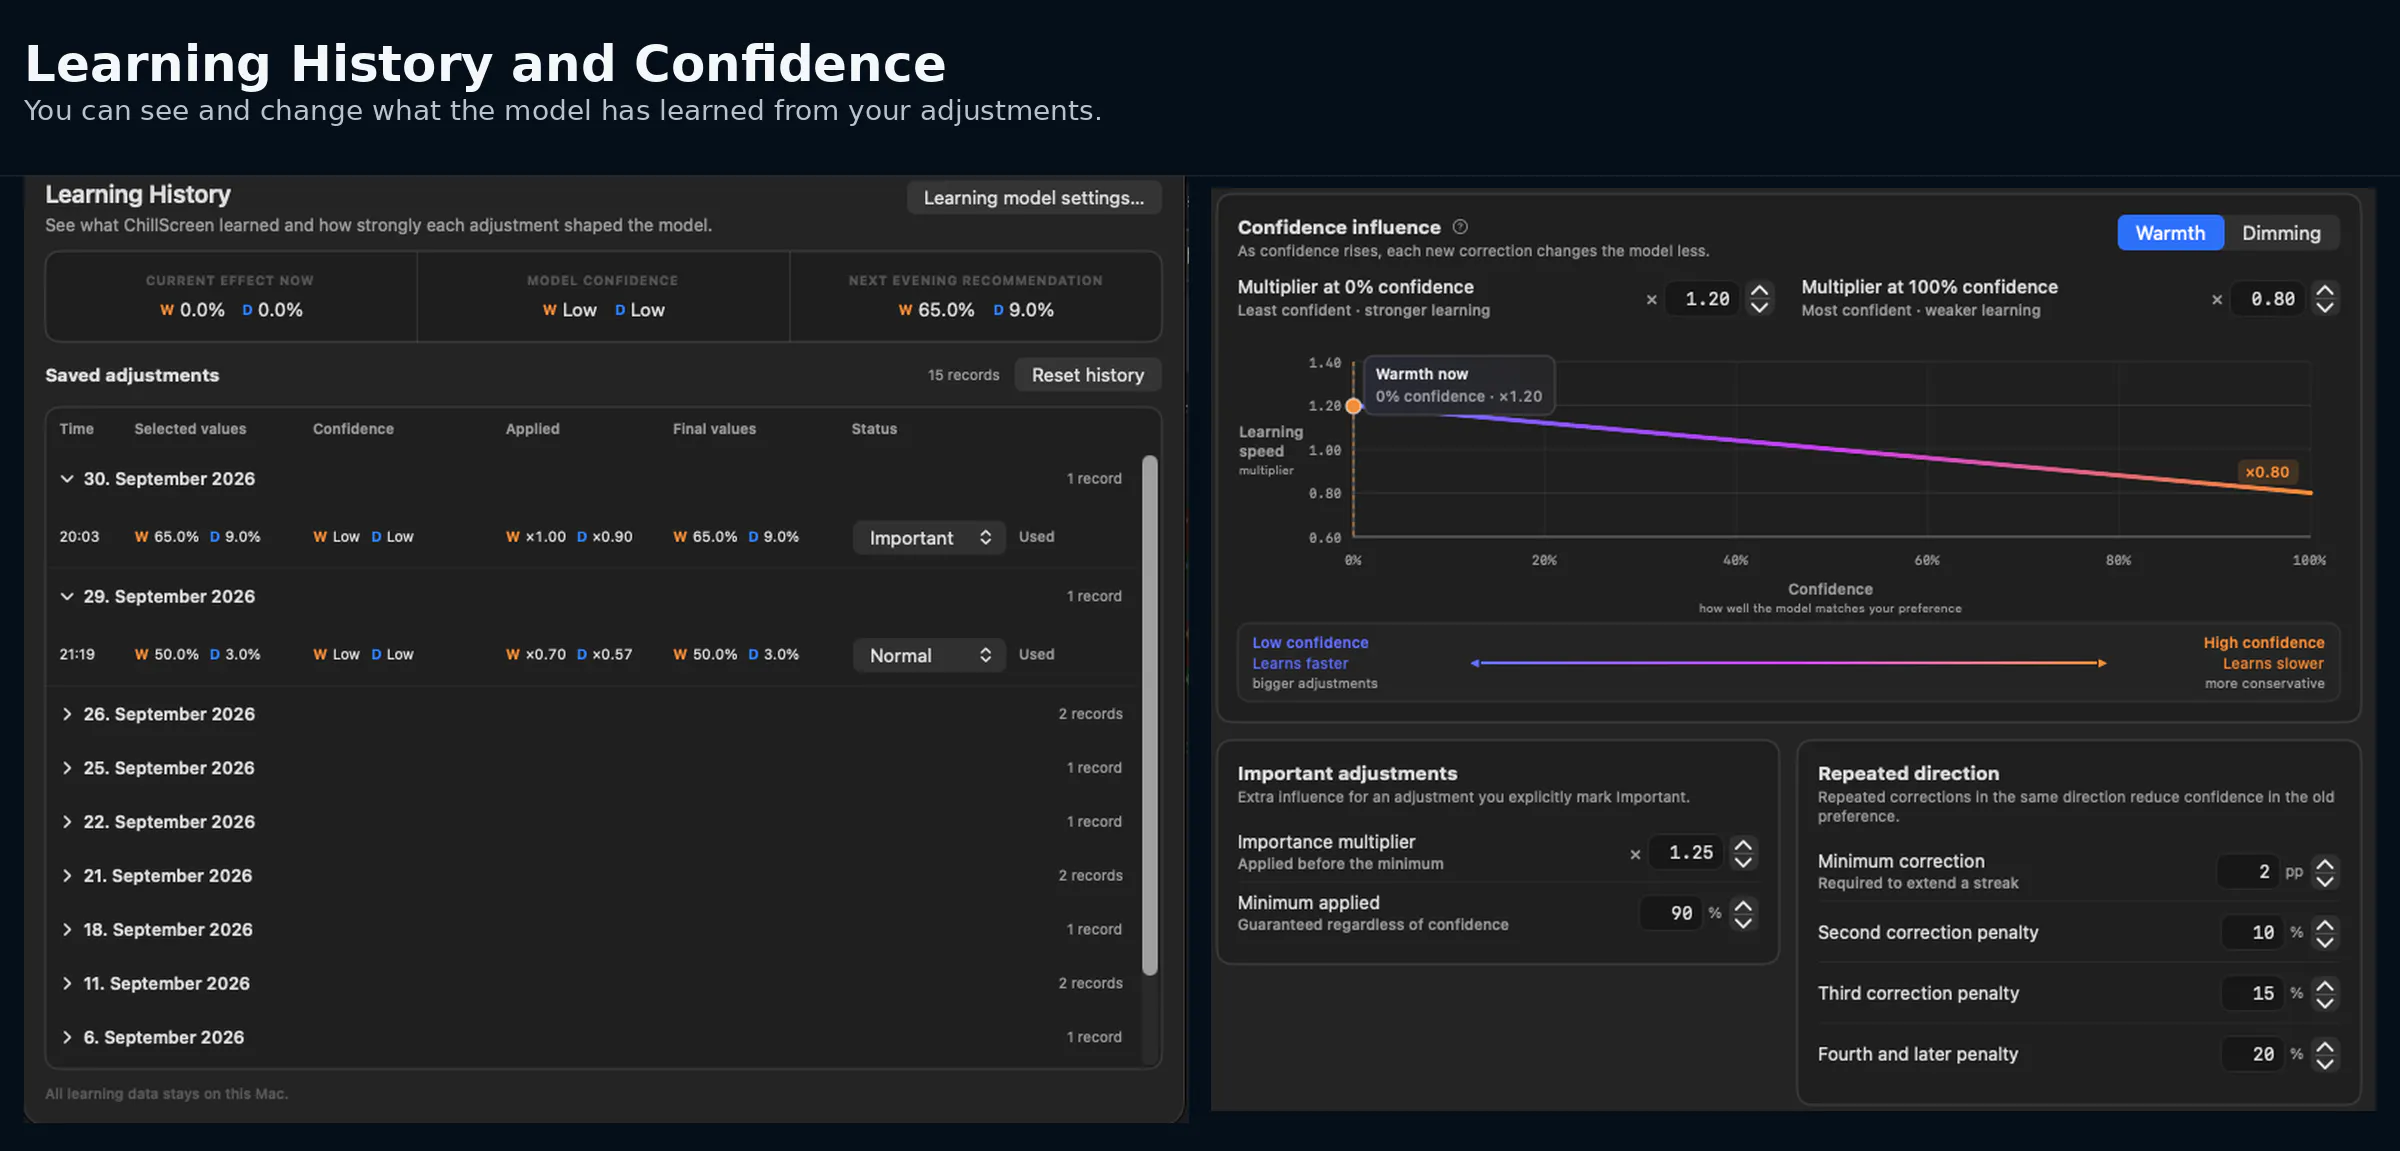Step the Importance multiplier value

point(1743,853)
